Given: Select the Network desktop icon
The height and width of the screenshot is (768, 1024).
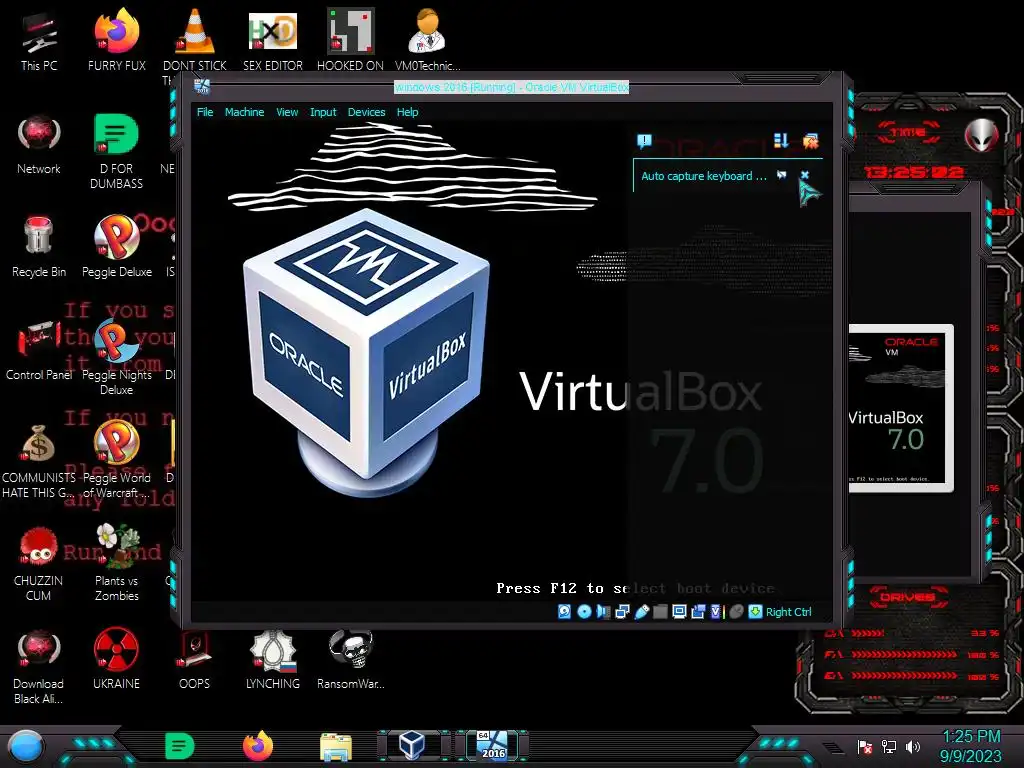Looking at the screenshot, I should coord(39,145).
